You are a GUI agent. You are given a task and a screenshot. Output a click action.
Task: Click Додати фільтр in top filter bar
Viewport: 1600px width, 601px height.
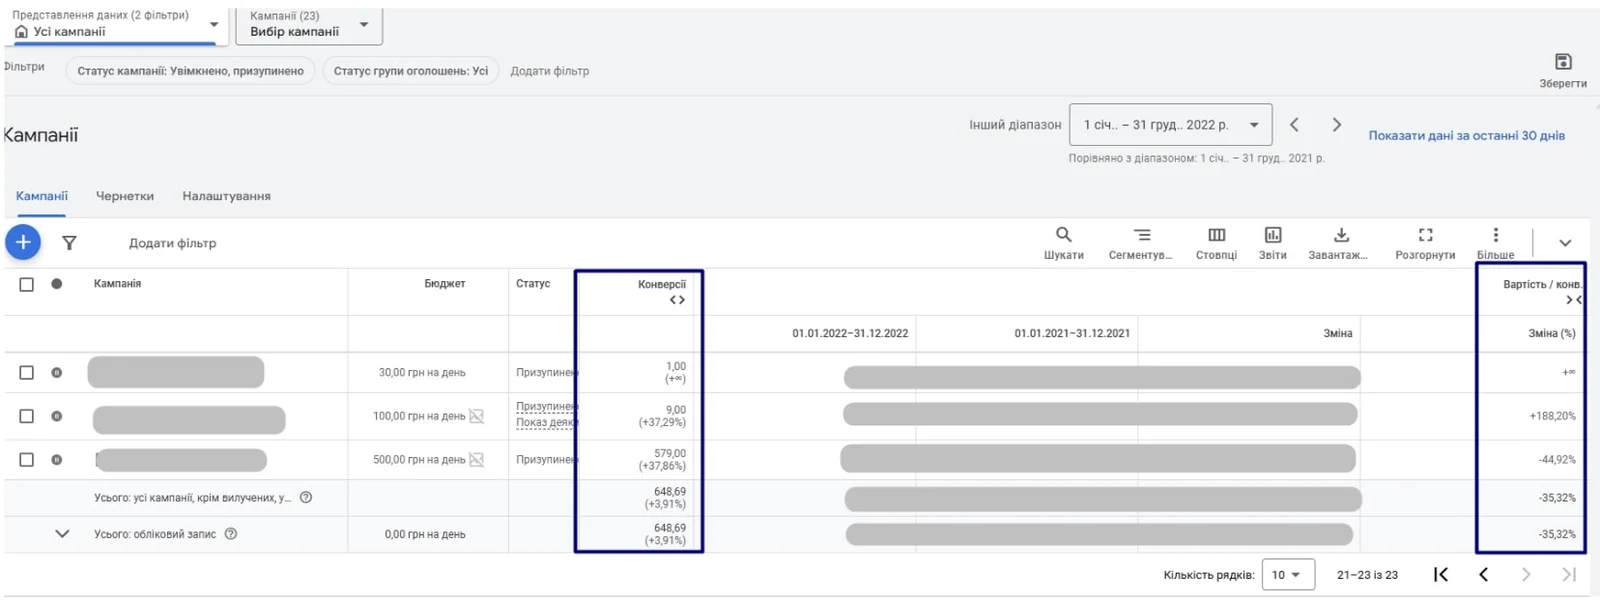click(550, 71)
